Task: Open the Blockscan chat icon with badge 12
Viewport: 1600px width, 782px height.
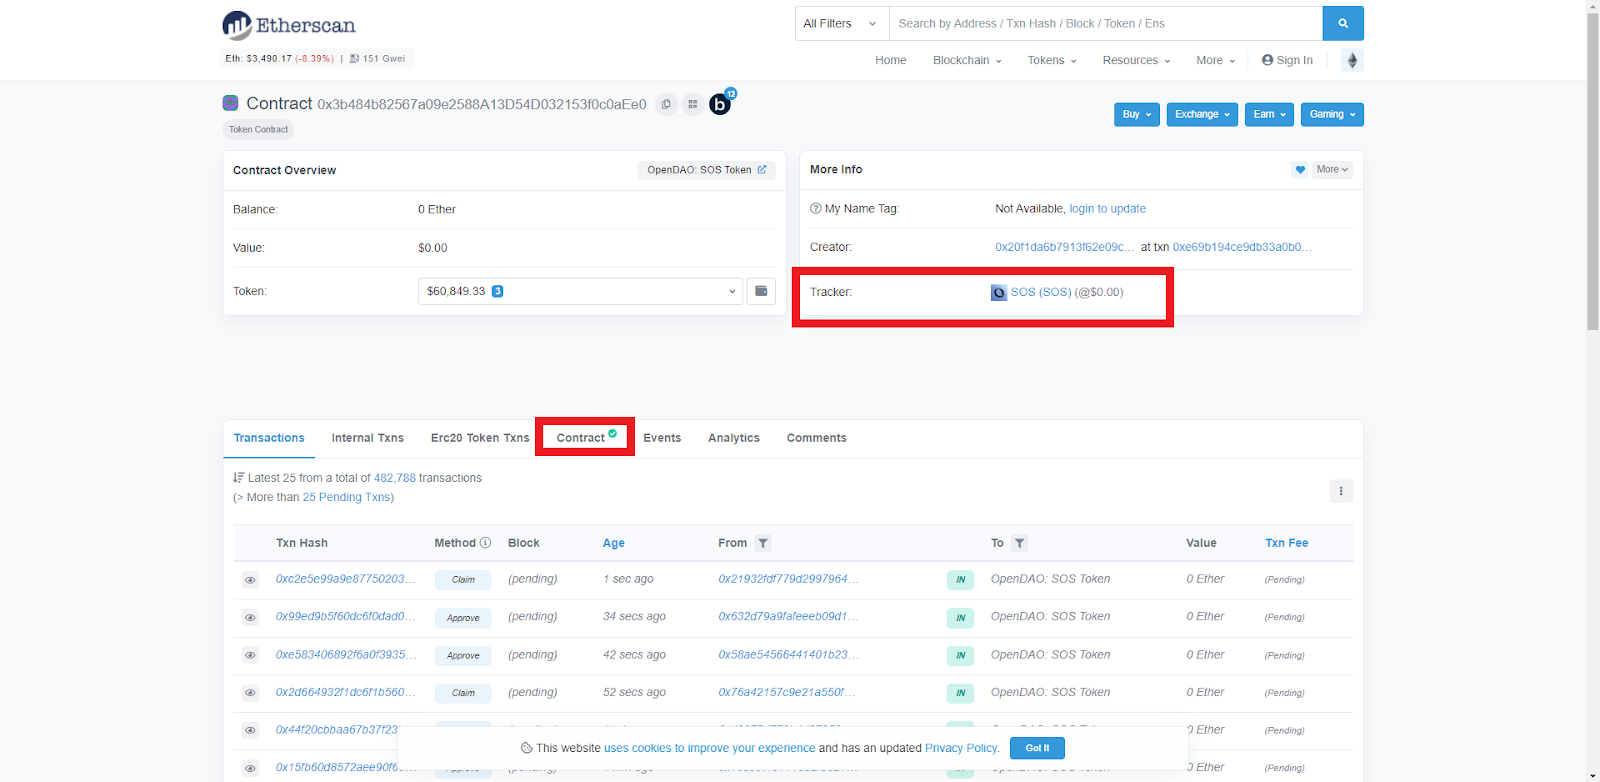Action: pos(722,102)
